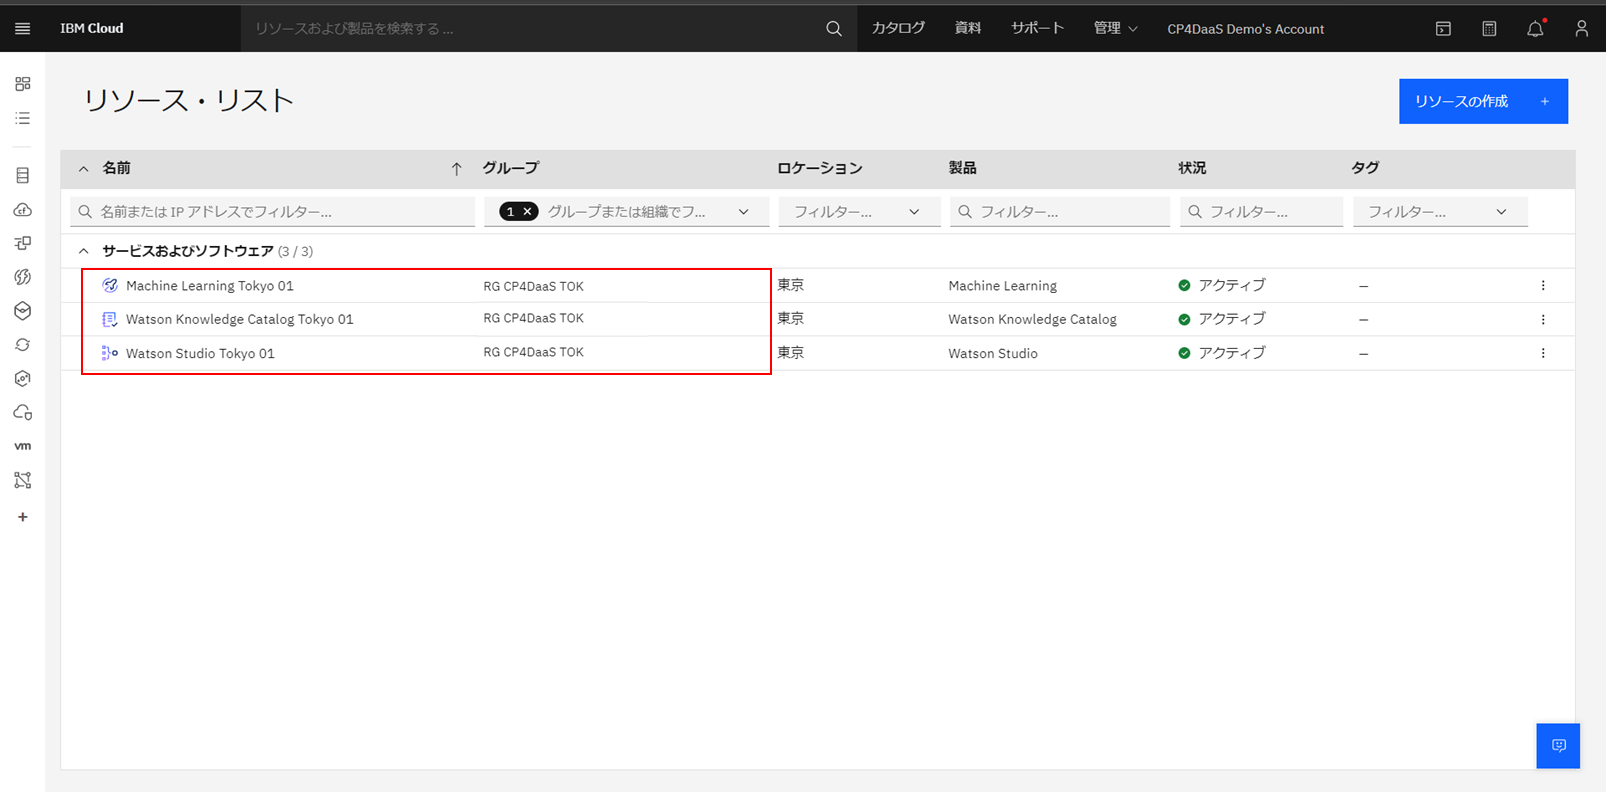Open the cloud with lock sidebar icon
1606x792 pixels.
click(23, 412)
